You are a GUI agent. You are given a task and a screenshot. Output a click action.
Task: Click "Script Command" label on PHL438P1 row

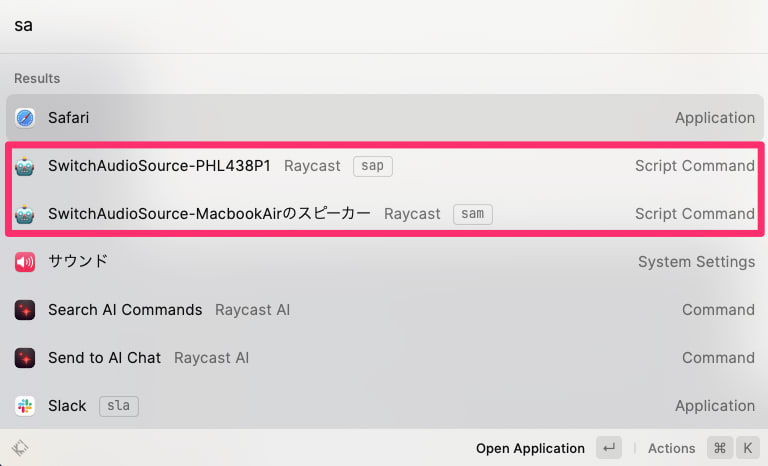click(695, 166)
